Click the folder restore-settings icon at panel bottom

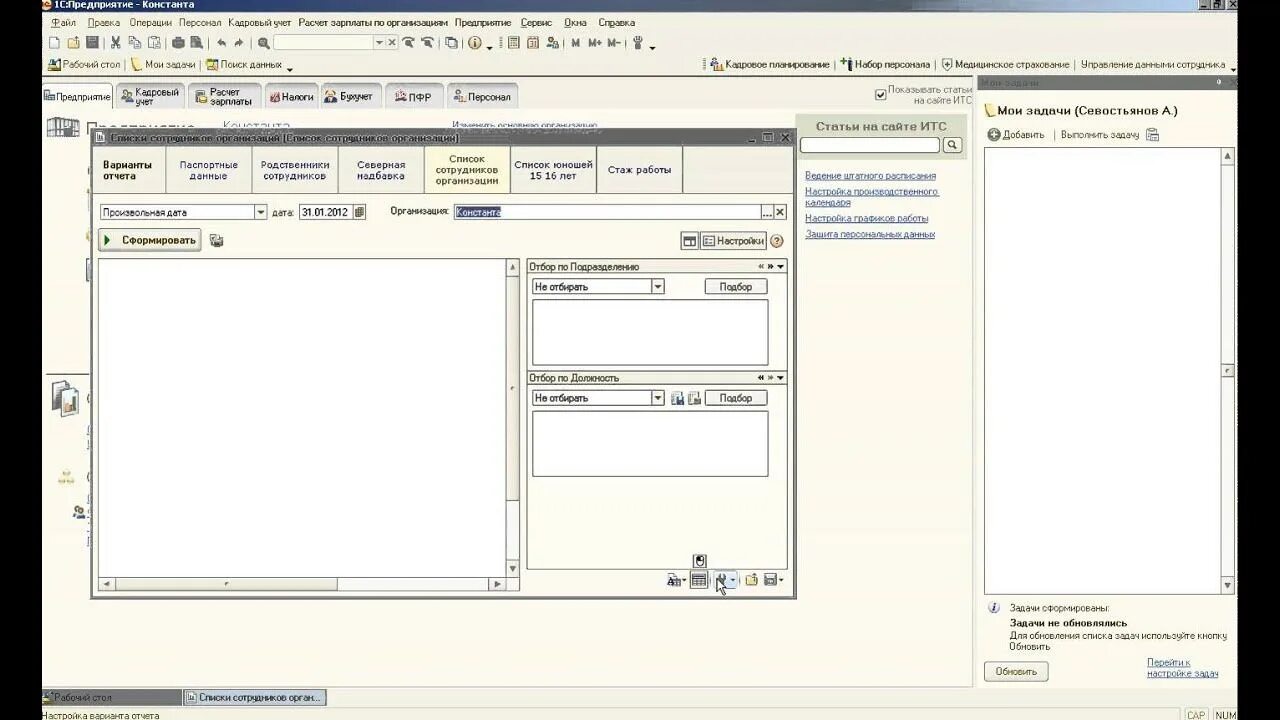[x=751, y=580]
